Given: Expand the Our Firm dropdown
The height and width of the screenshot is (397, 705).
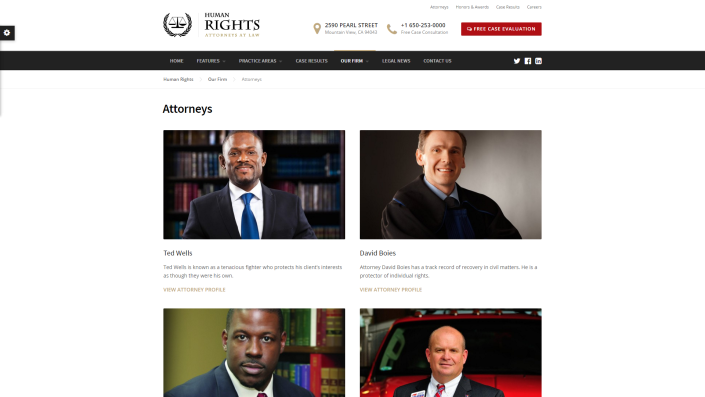Looking at the screenshot, I should pyautogui.click(x=354, y=61).
